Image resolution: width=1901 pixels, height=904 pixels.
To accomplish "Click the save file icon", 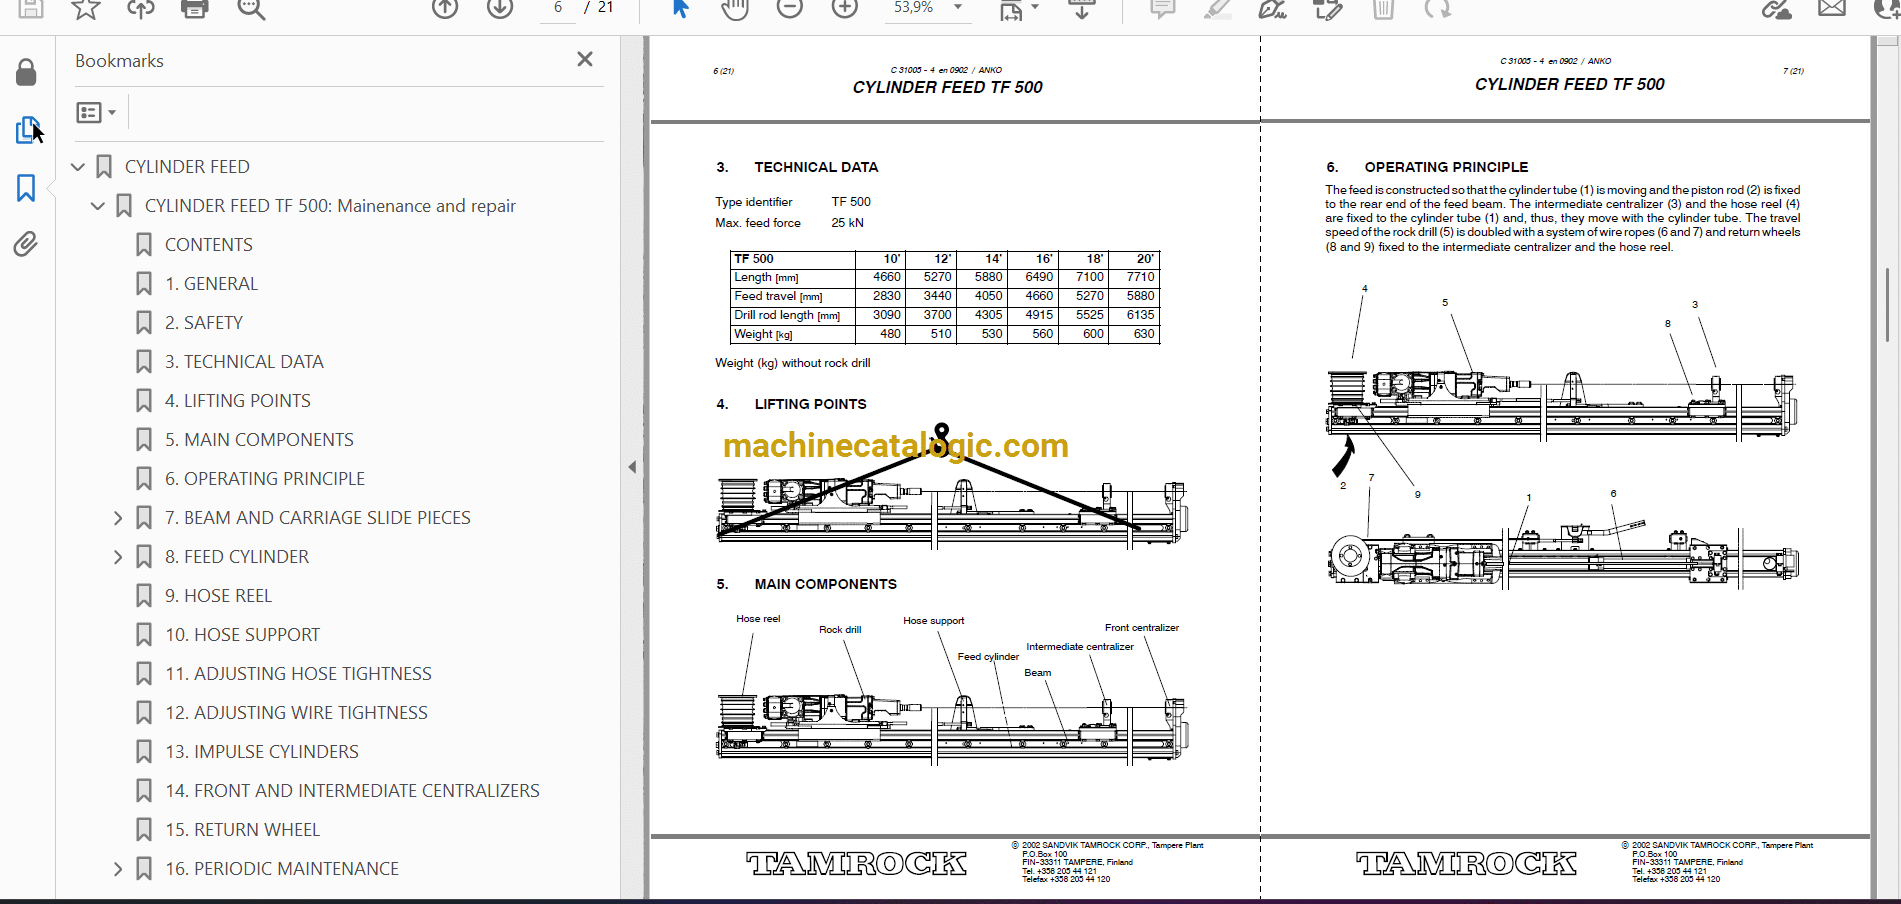I will [x=31, y=8].
